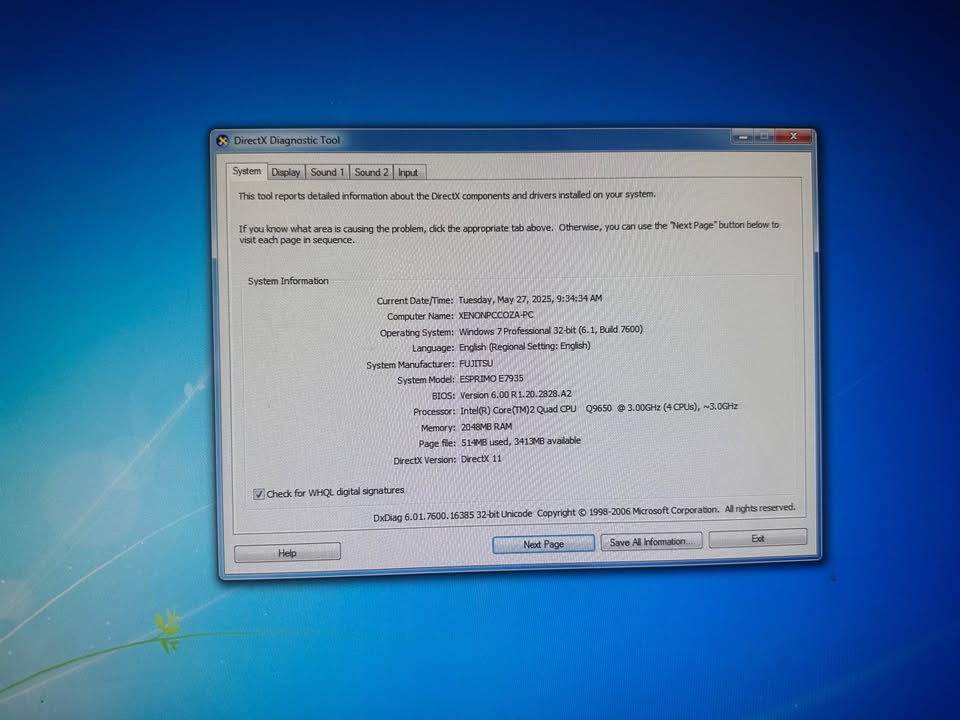This screenshot has height=720, width=960.
Task: Click the Next Page button
Action: [x=543, y=544]
